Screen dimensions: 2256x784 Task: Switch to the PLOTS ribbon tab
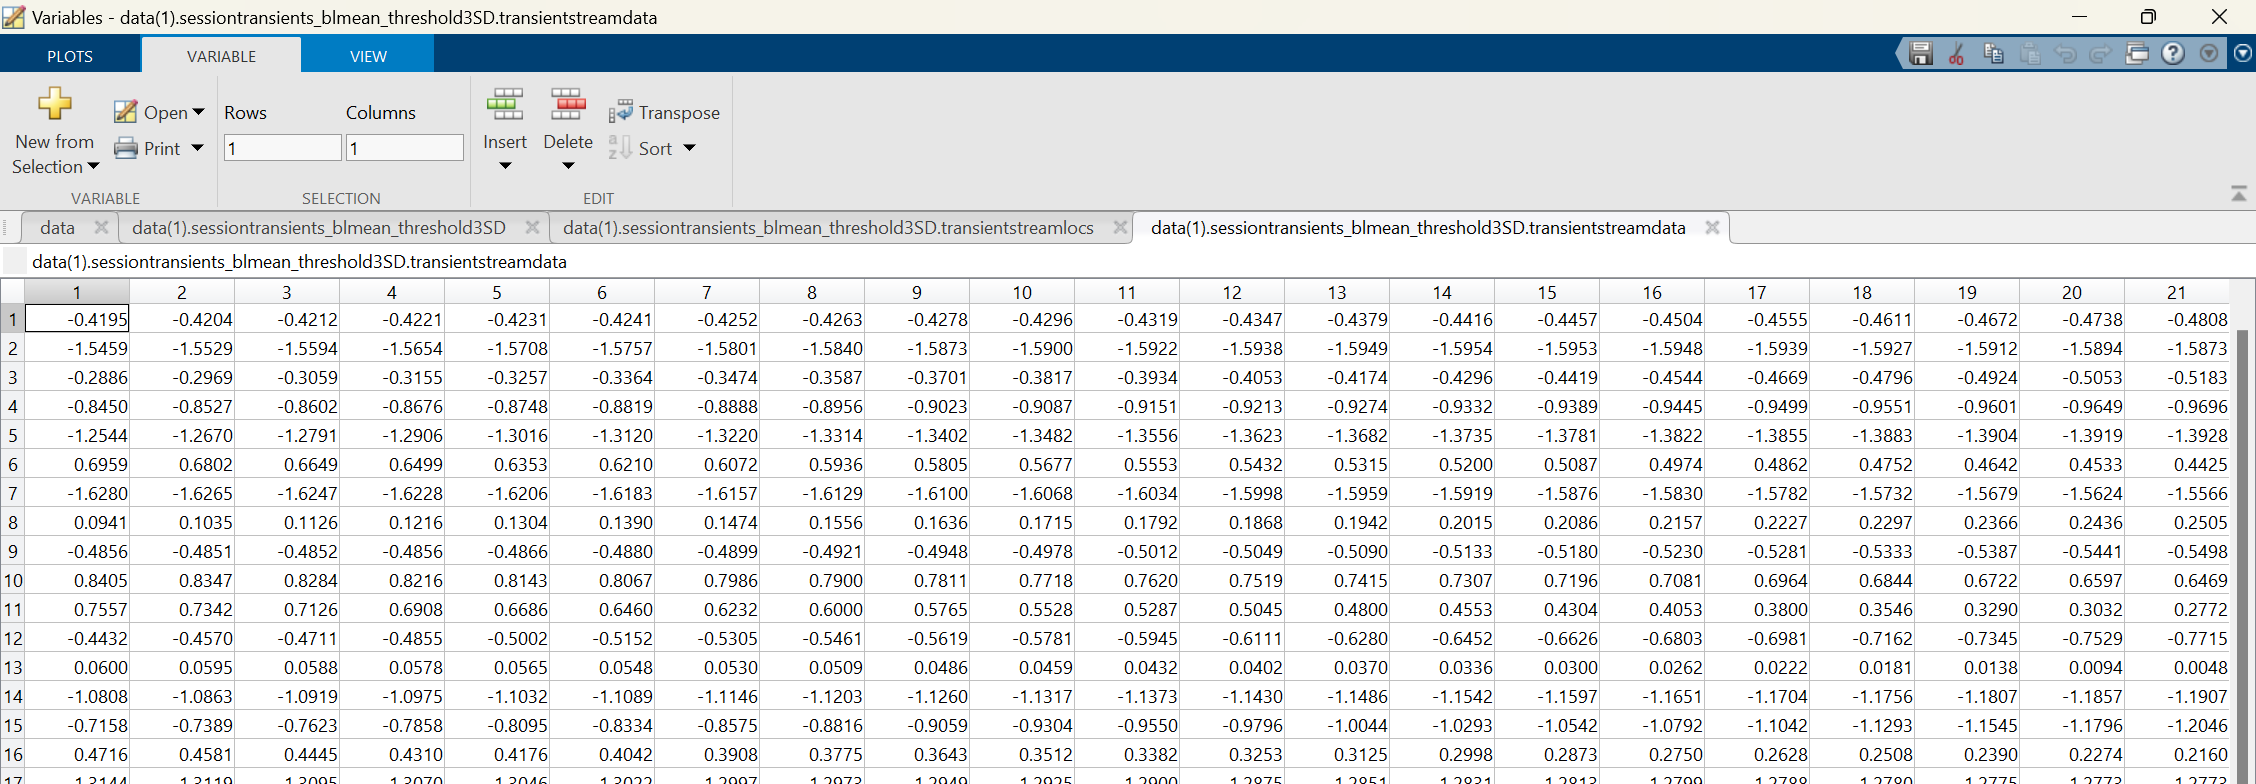coord(70,56)
